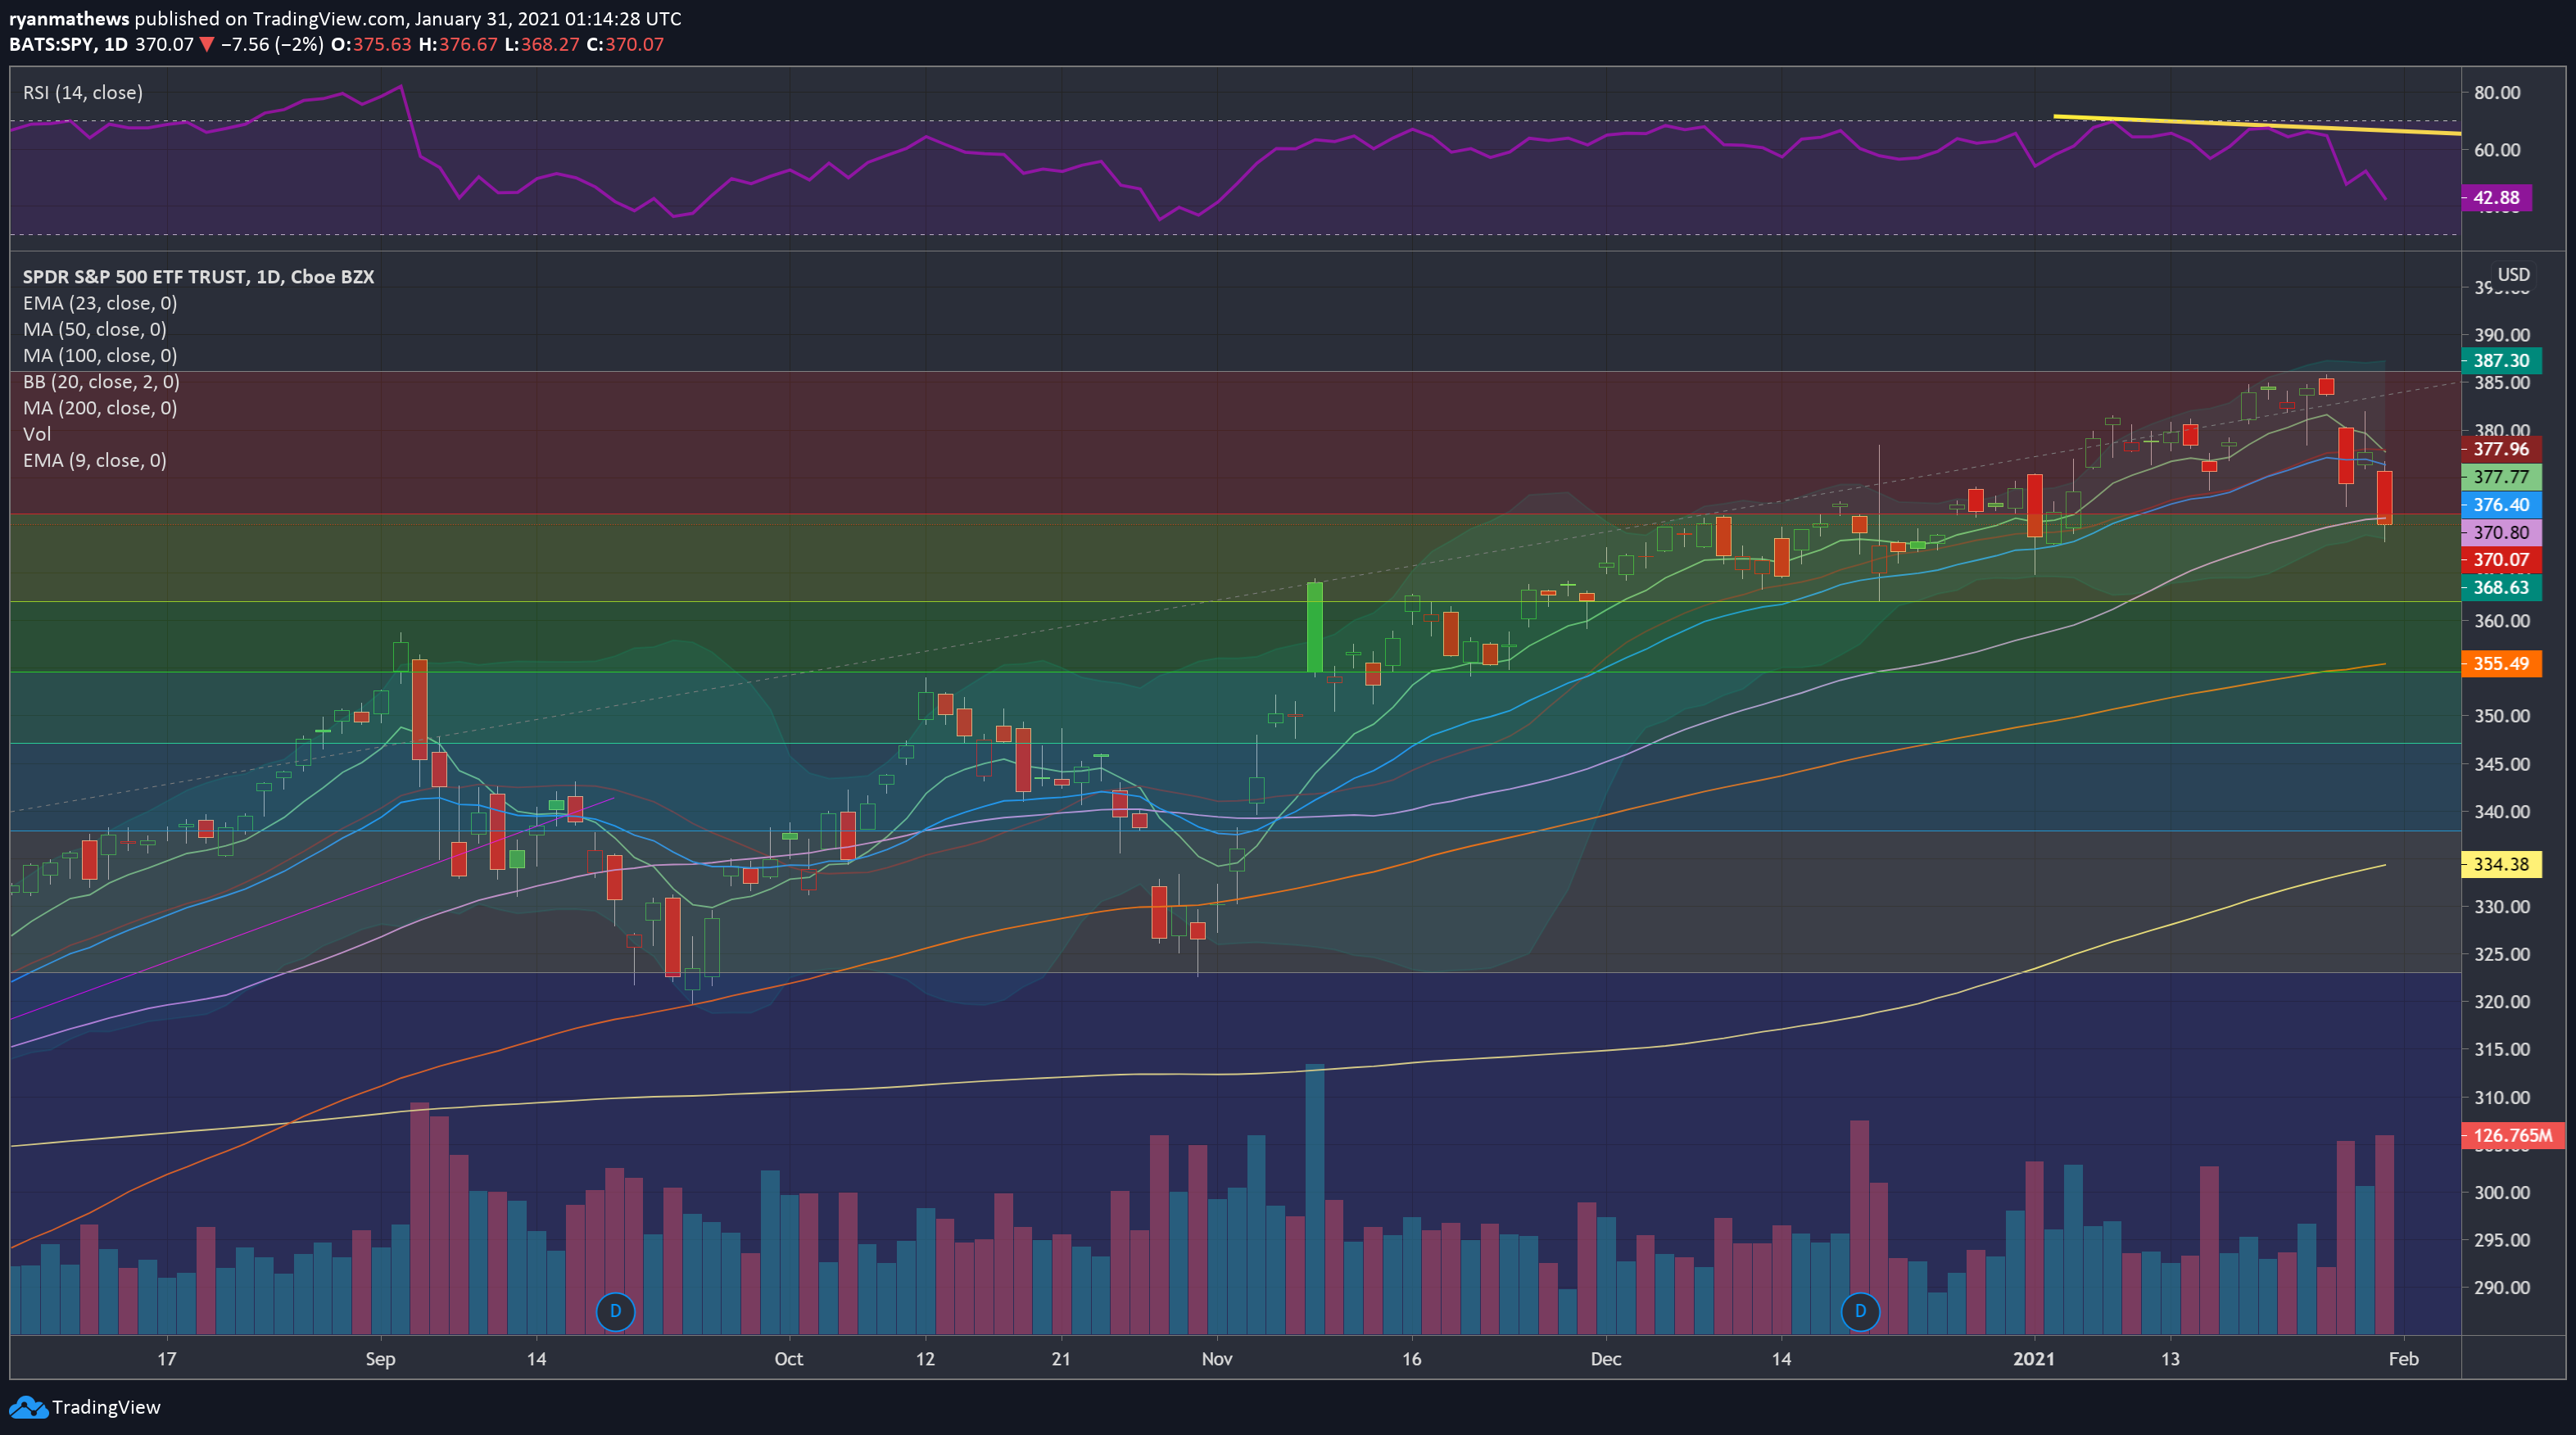Click the red 370.07 last price tag

pyautogui.click(x=2500, y=560)
